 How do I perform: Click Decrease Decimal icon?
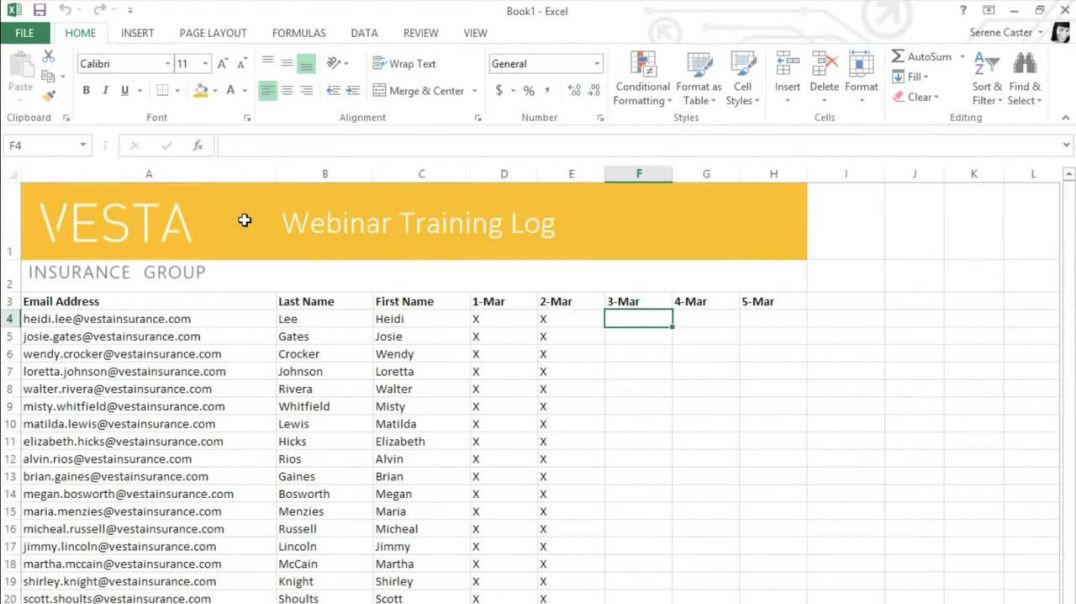coord(594,90)
